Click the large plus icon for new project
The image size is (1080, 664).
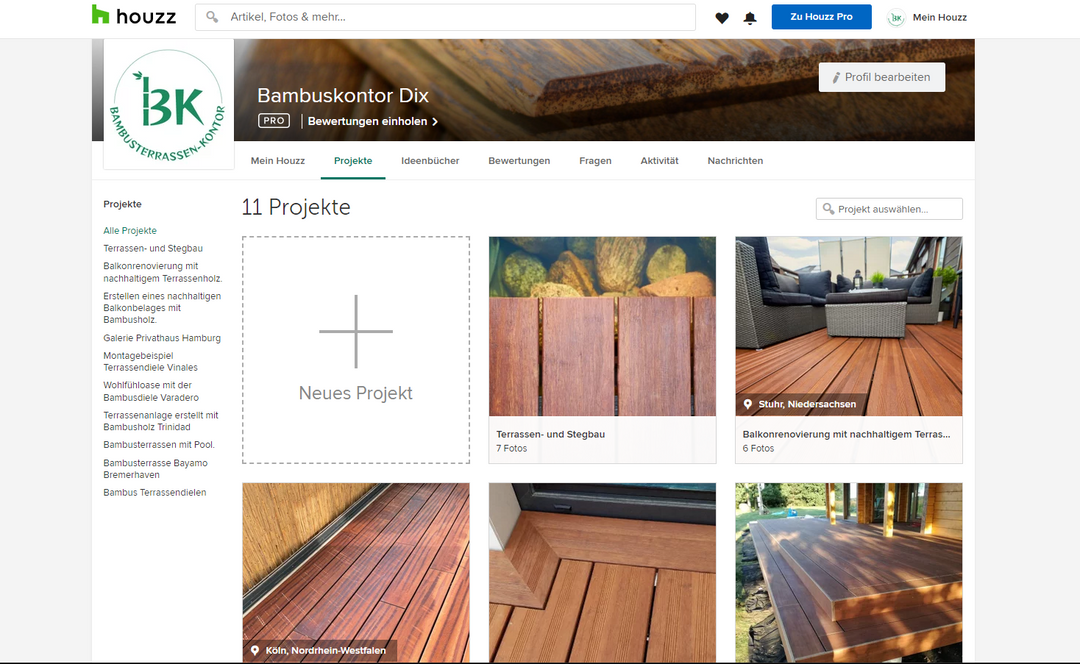coord(355,331)
